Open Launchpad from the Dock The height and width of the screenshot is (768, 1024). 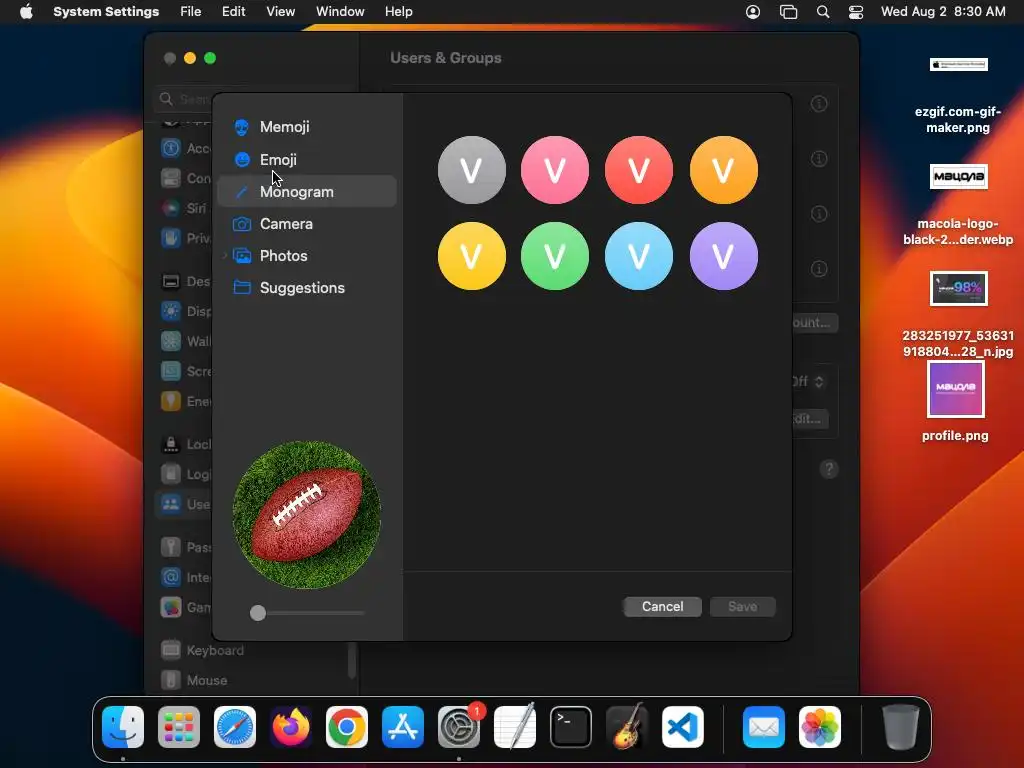(x=179, y=727)
